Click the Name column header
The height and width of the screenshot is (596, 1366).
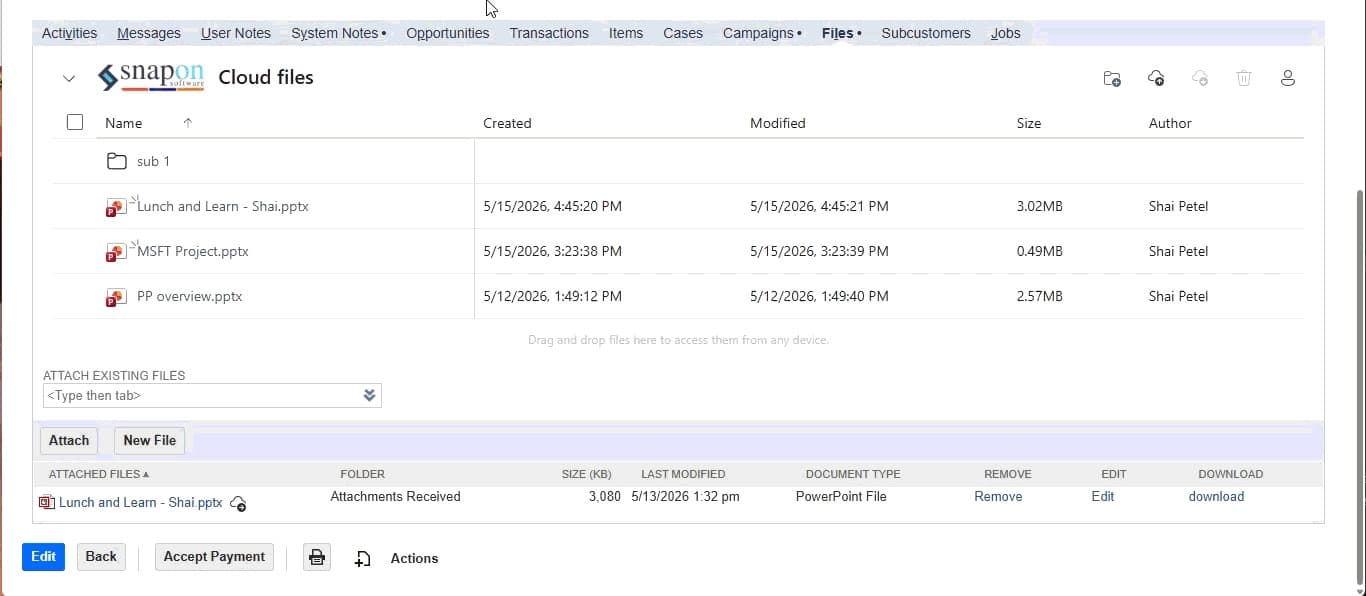(124, 123)
